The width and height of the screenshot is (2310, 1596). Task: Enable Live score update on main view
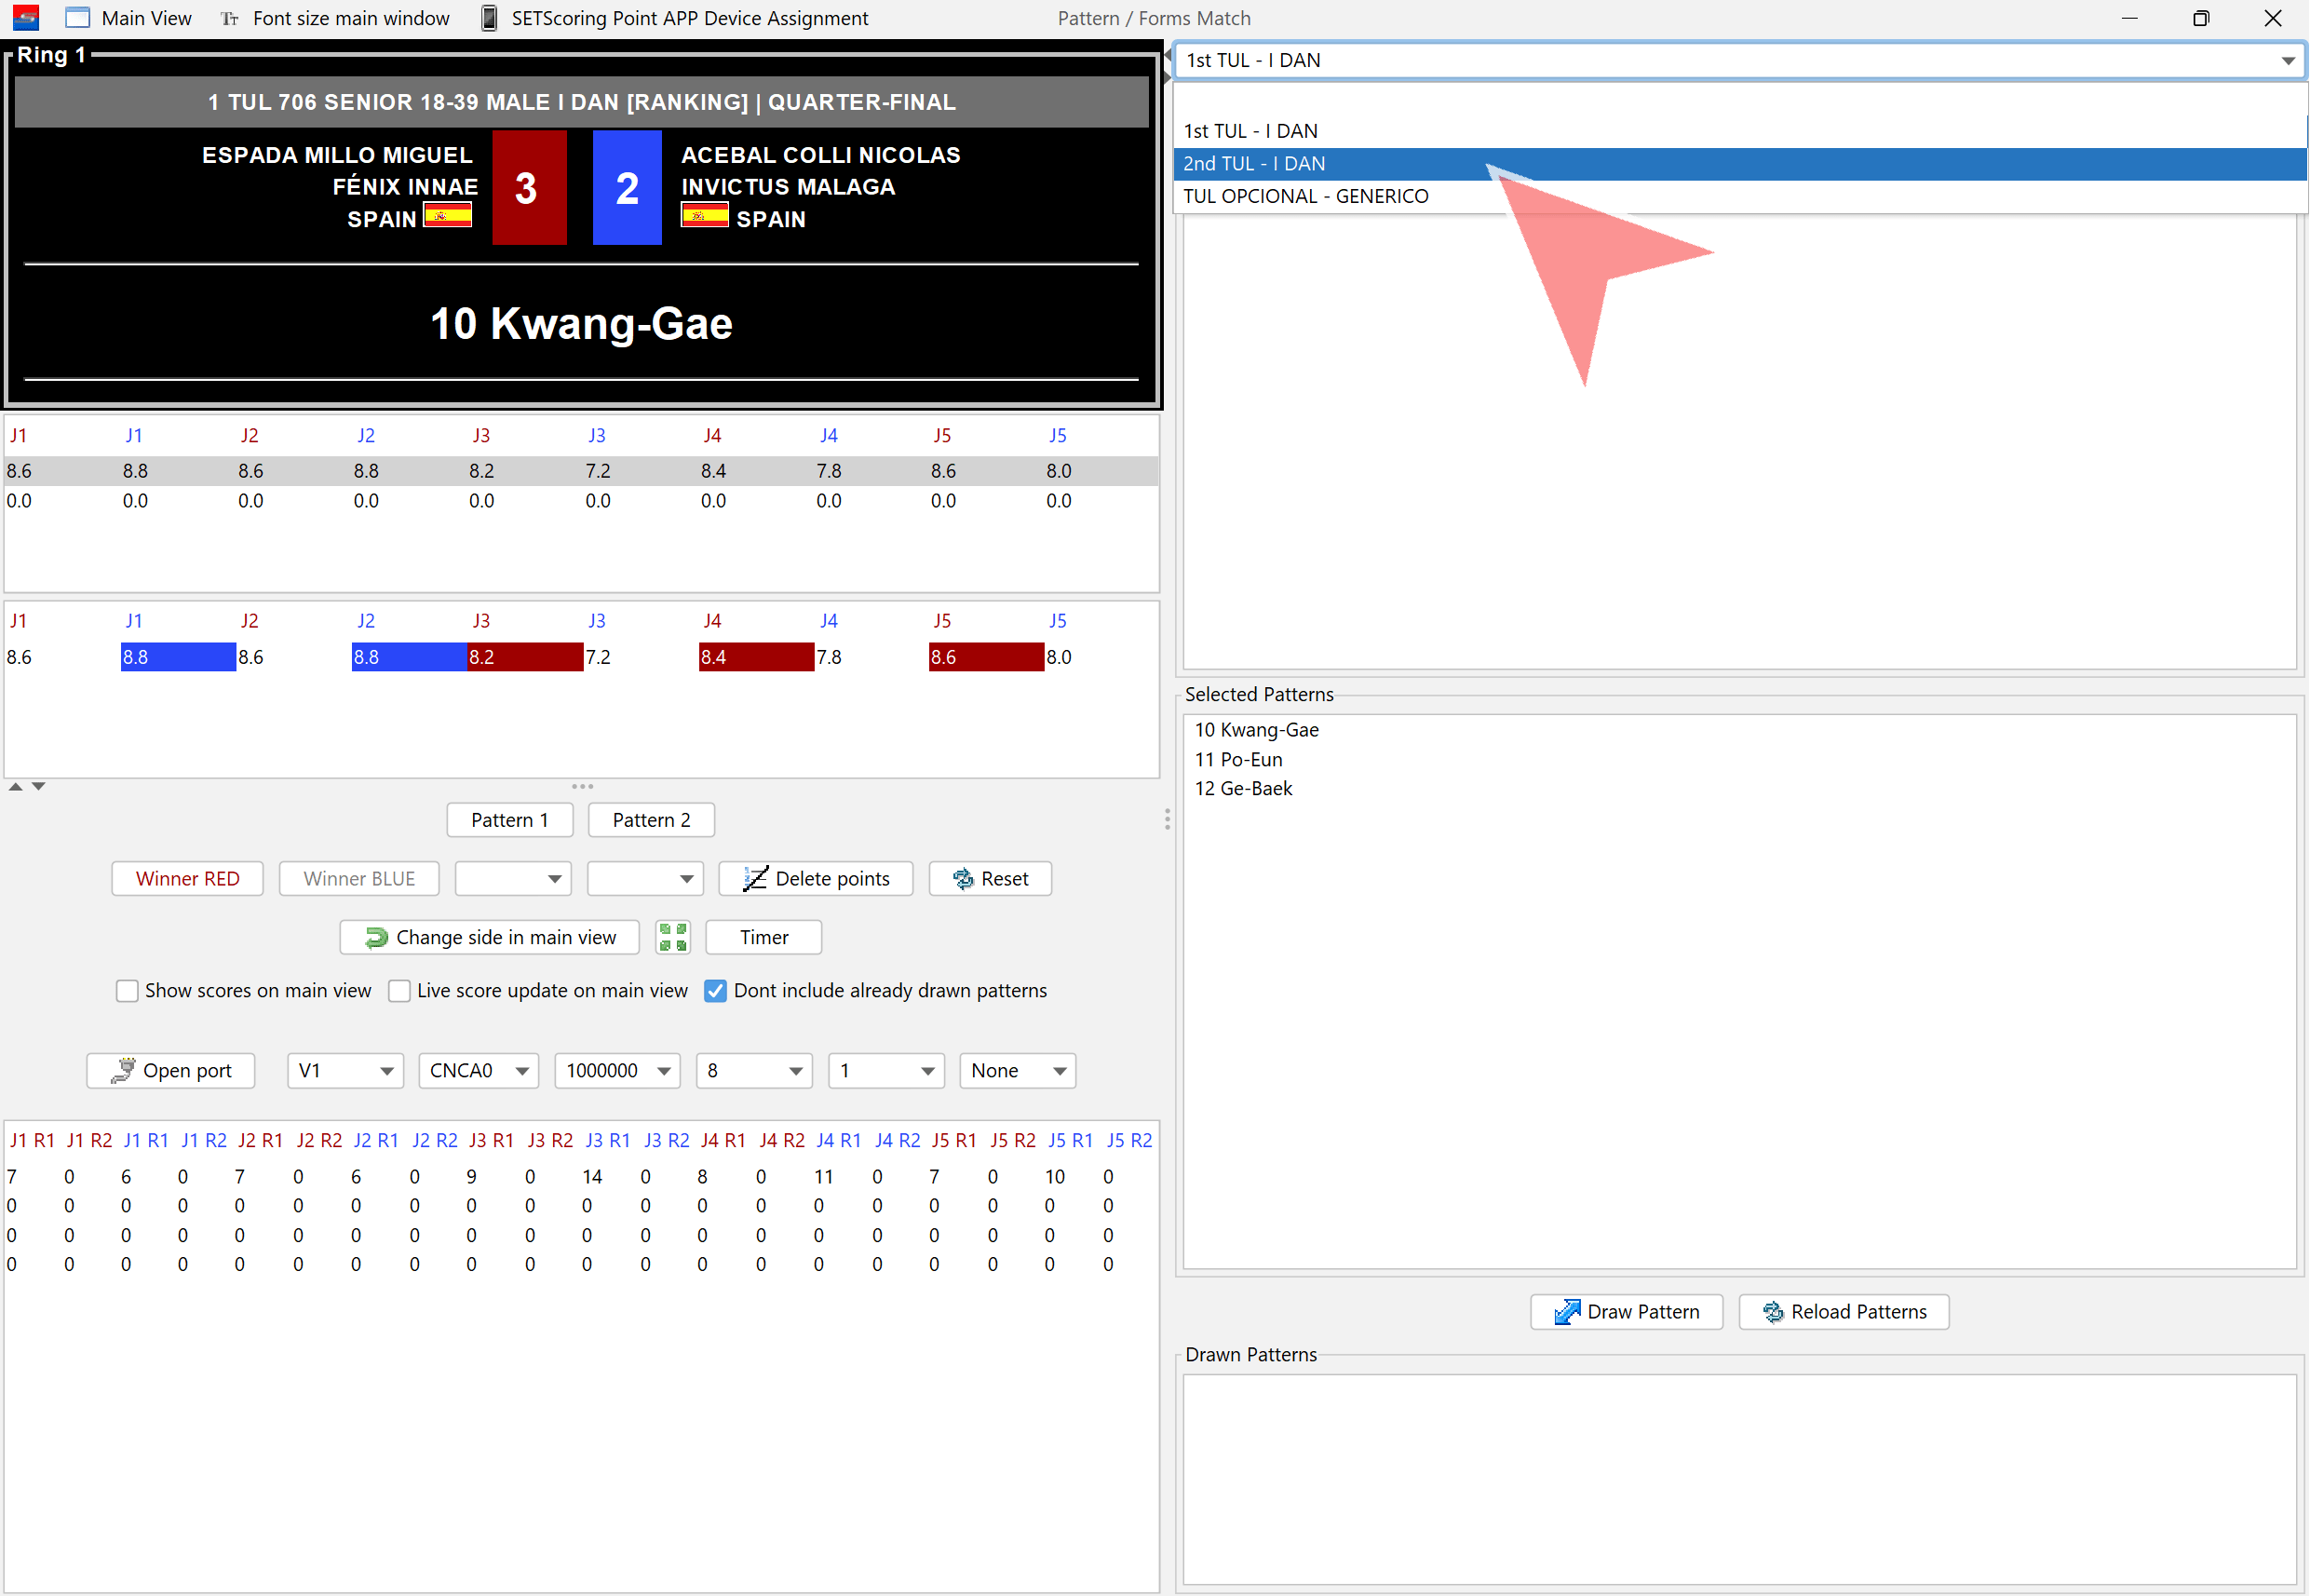399,991
